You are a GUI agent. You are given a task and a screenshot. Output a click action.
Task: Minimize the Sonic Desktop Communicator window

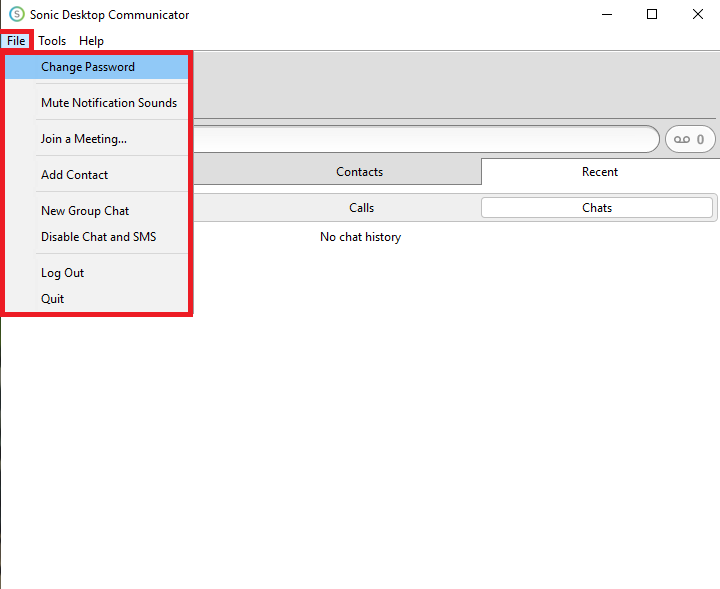[x=607, y=14]
